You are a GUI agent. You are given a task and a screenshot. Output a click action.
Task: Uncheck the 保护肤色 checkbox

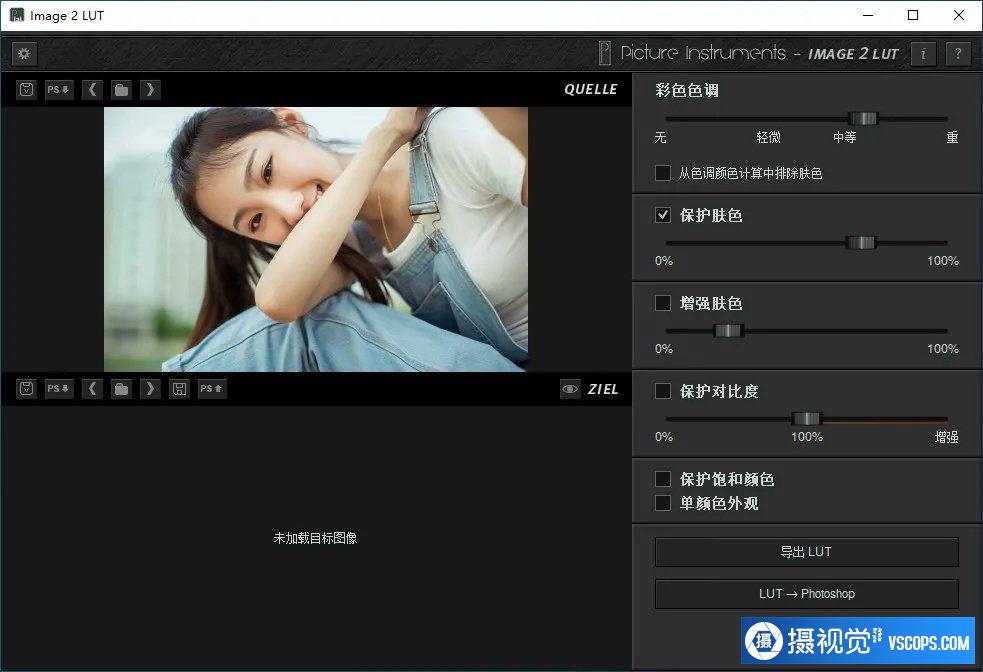click(x=663, y=215)
